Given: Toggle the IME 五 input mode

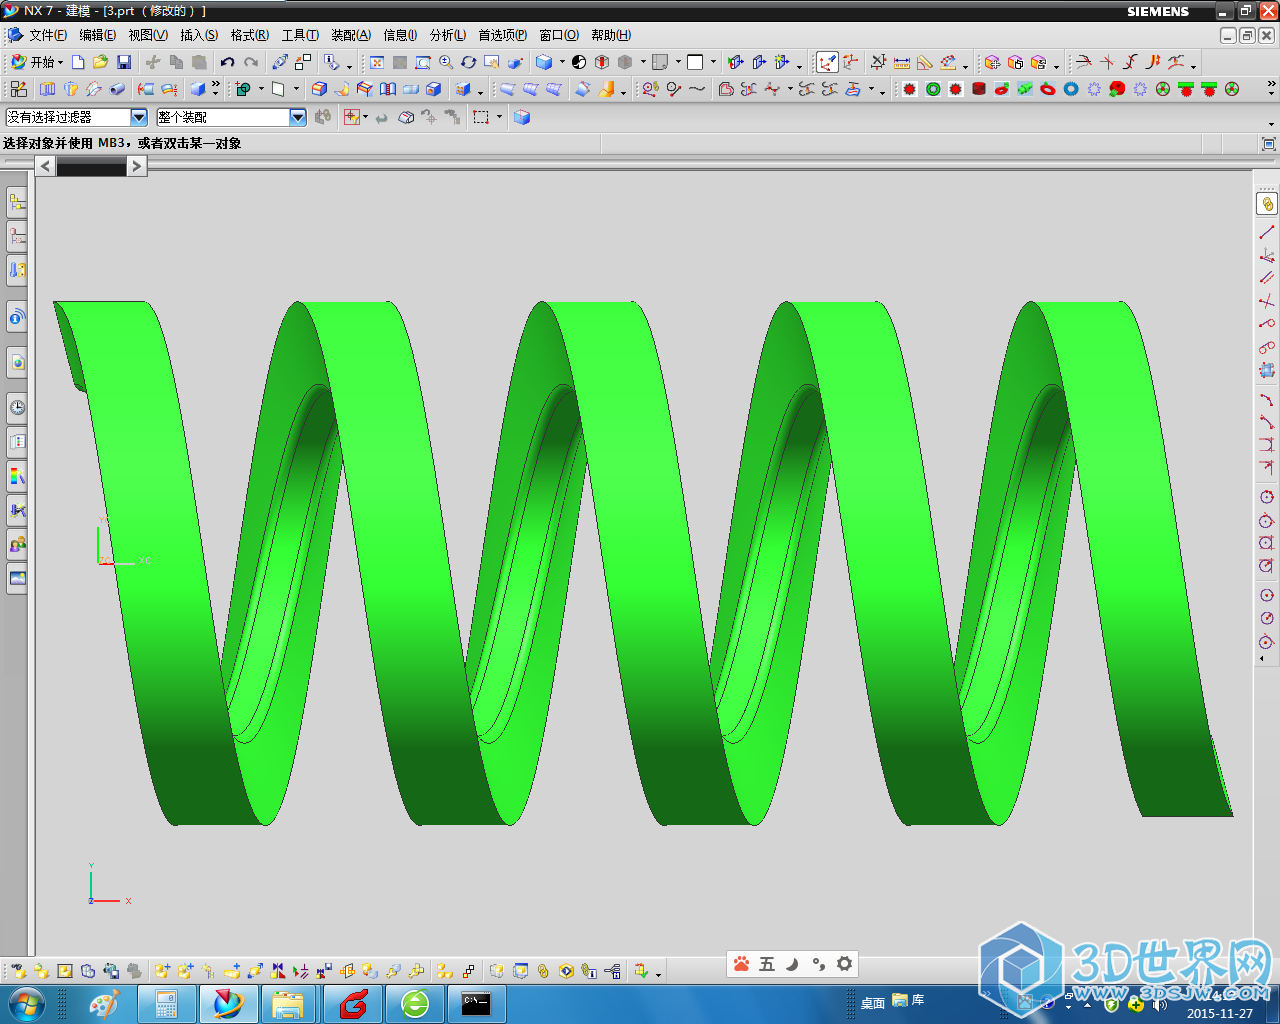Looking at the screenshot, I should point(767,964).
